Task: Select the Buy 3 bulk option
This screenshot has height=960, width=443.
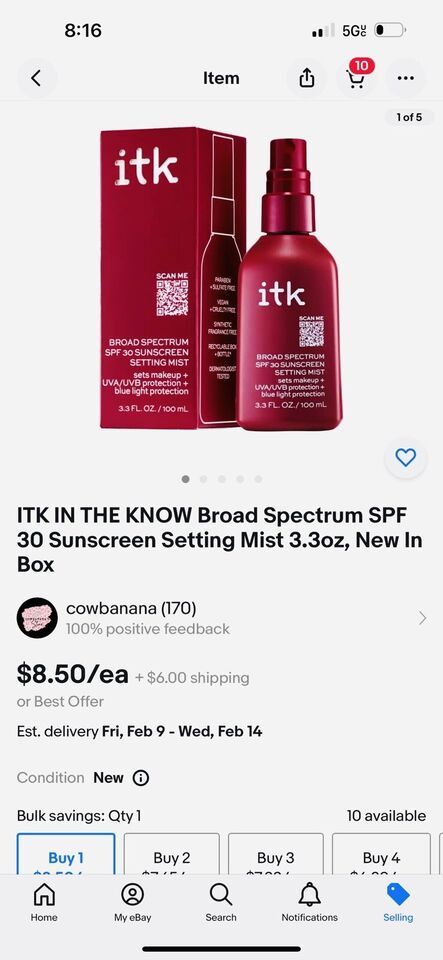Action: coord(276,854)
